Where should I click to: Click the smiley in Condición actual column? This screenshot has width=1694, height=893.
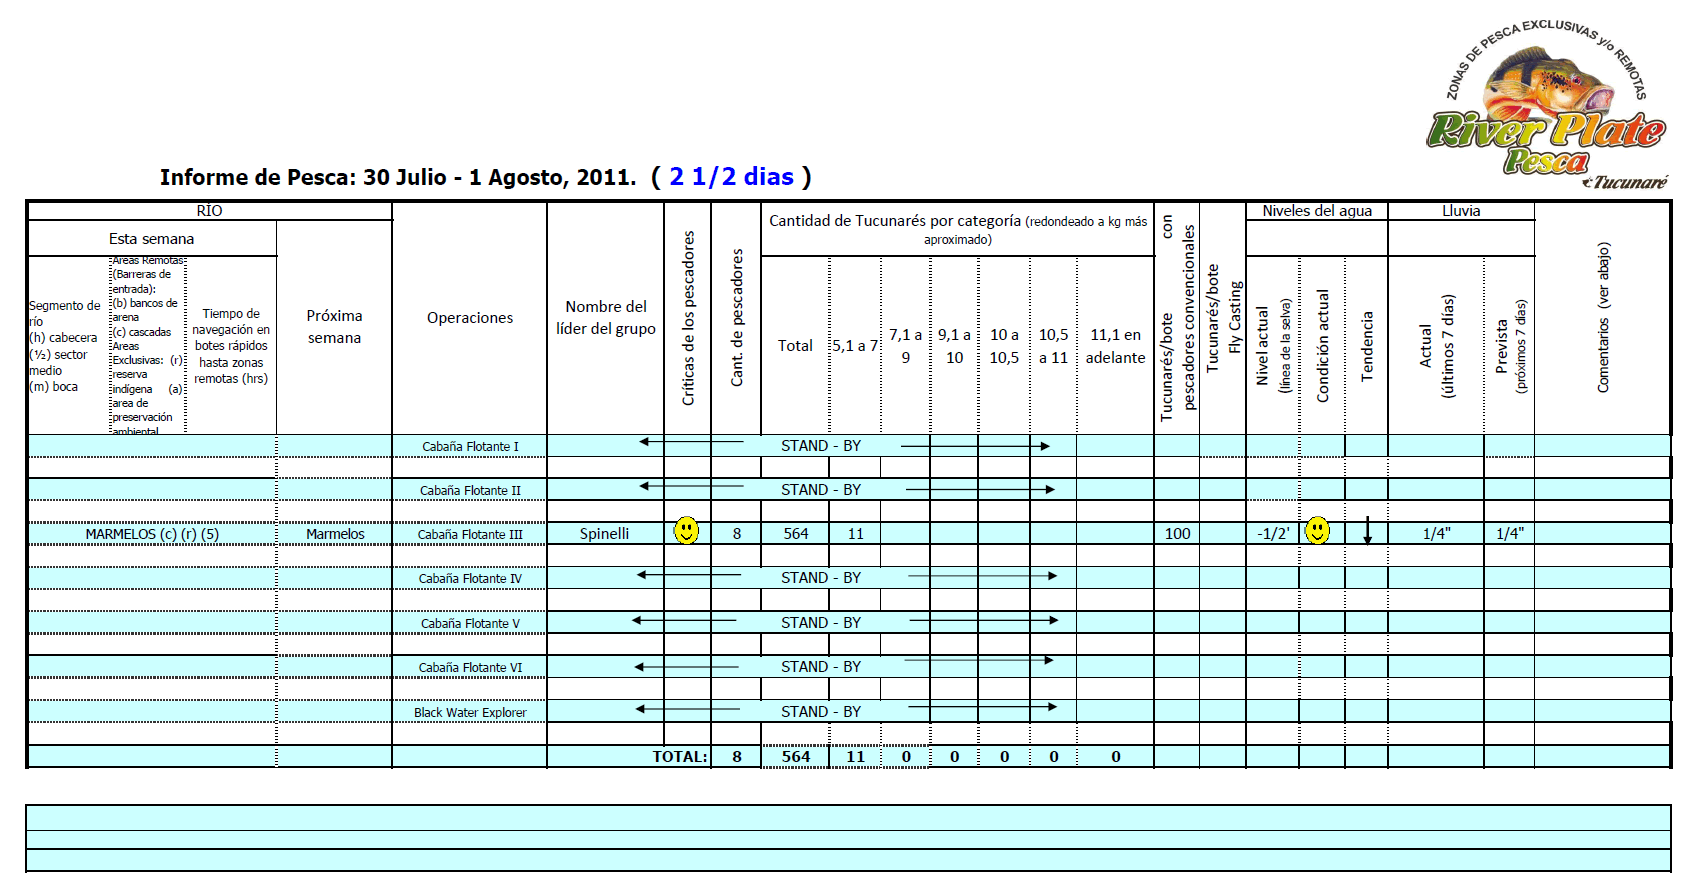(x=1318, y=531)
